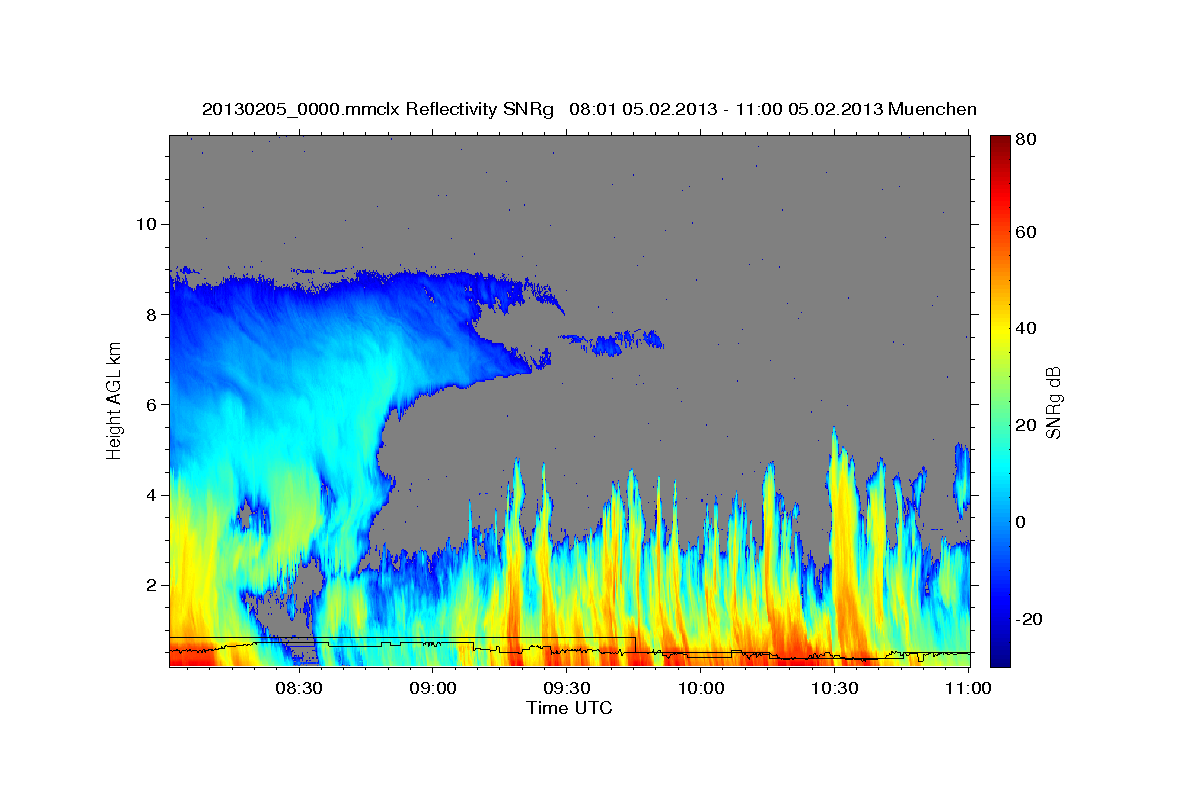Click the dark red top of the colorbar
This screenshot has height=800, width=1200.
pyautogui.click(x=1000, y=143)
